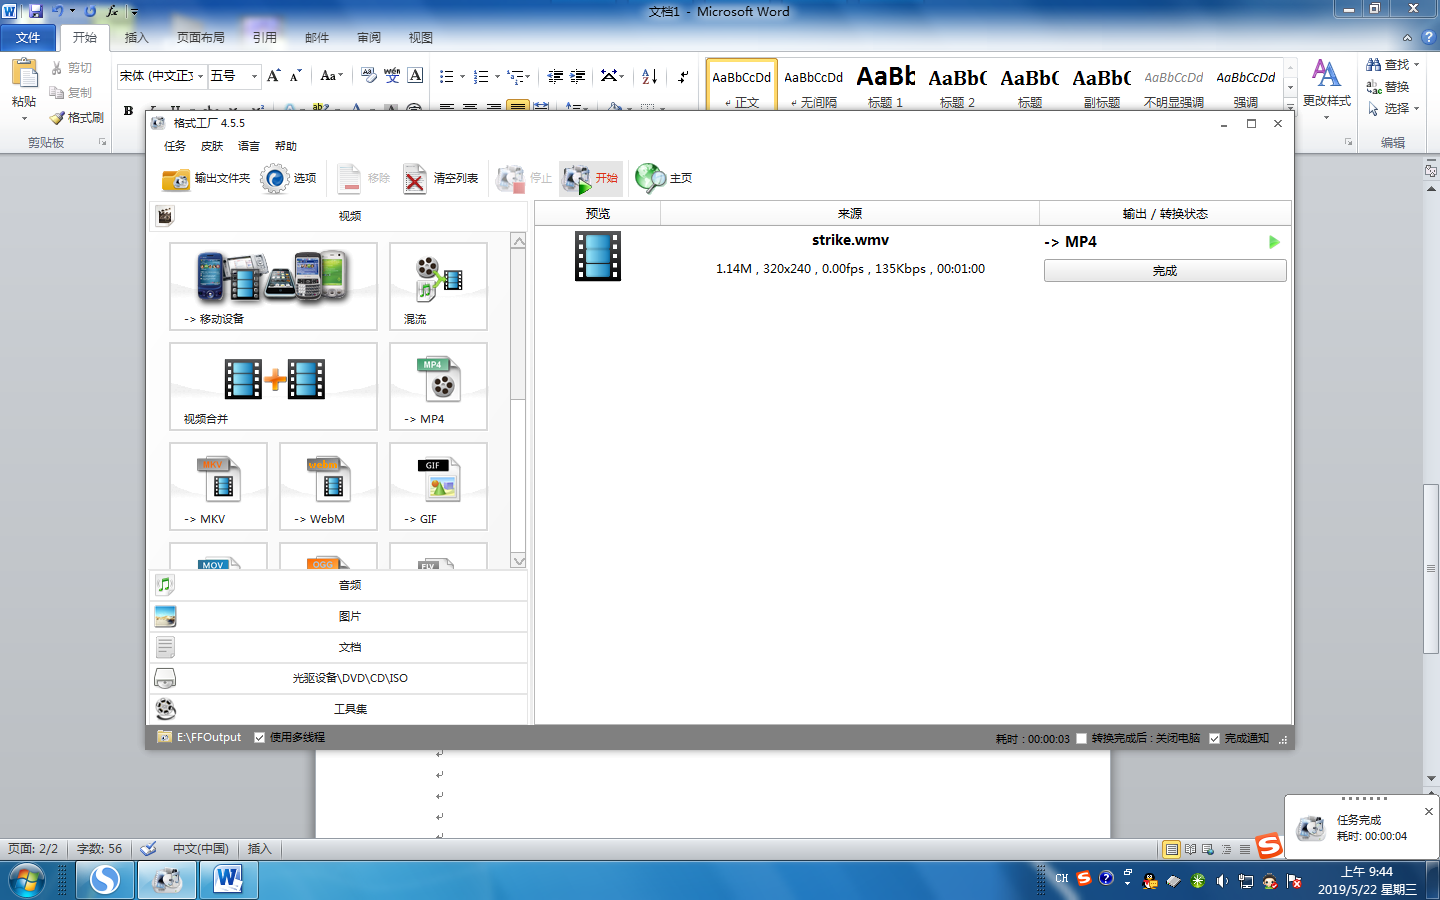
Task: Apply the Word 标题 1 style
Action: [x=885, y=86]
